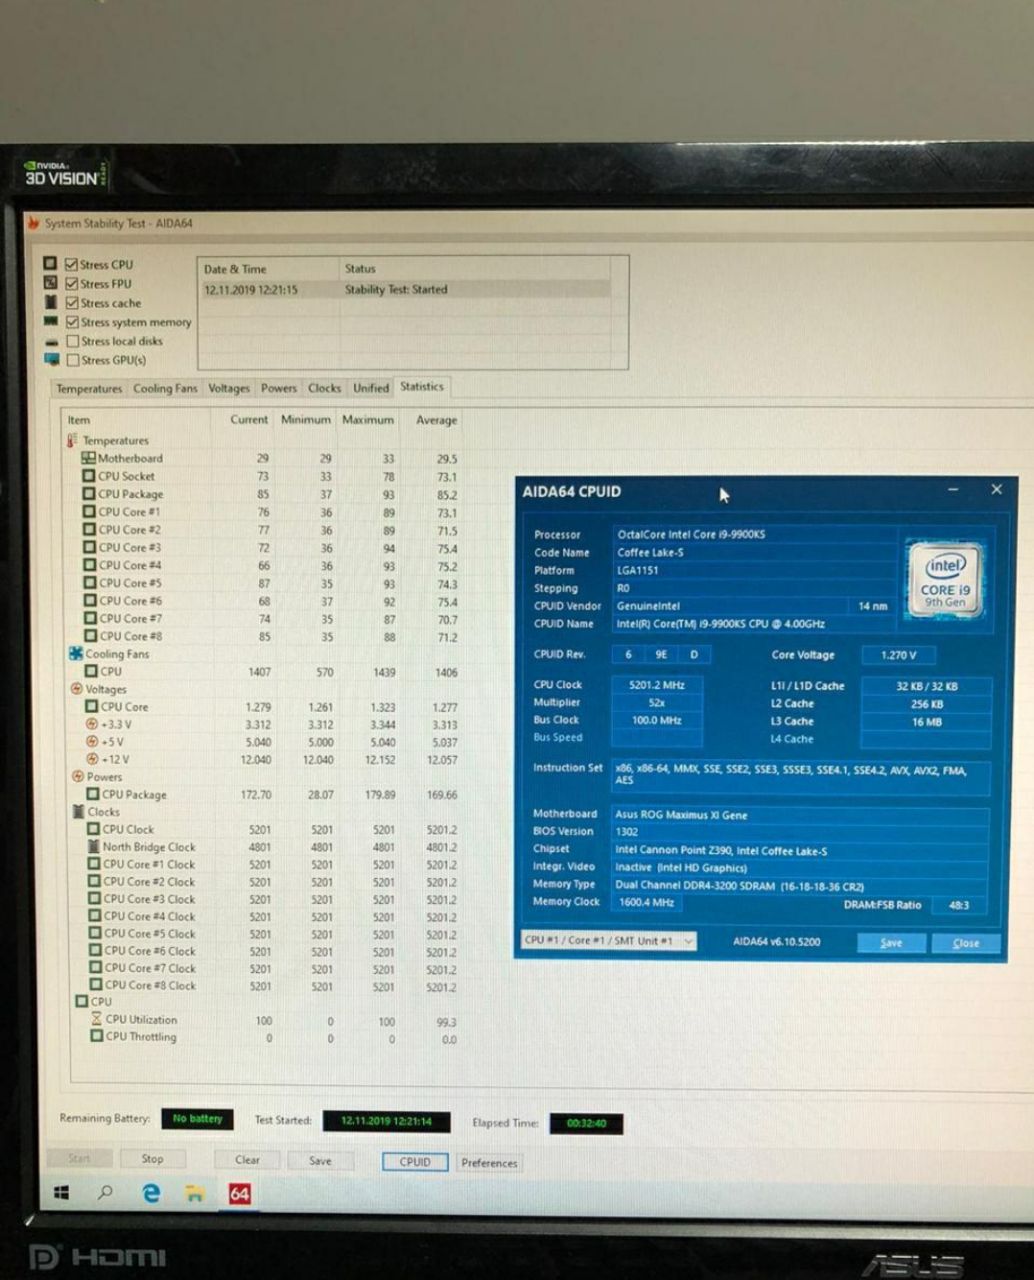1034x1280 pixels.
Task: Enable Stress local disks checkbox
Action: [72, 341]
